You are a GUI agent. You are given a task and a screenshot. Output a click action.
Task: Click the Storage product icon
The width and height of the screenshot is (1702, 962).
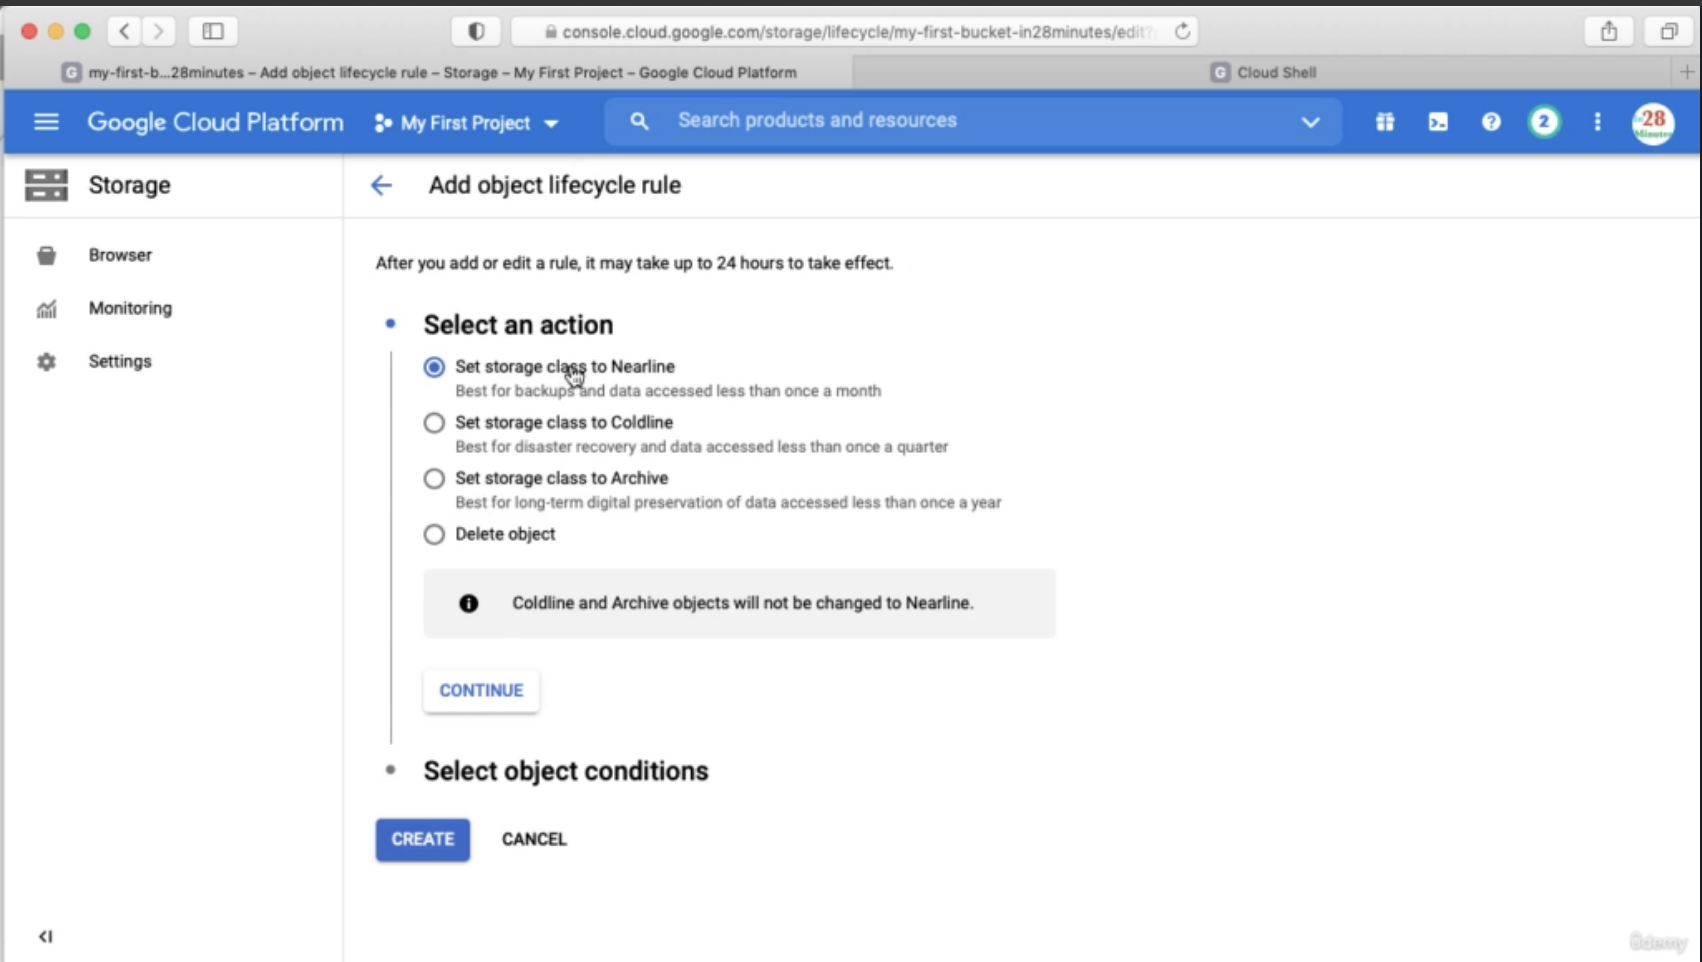click(x=46, y=185)
